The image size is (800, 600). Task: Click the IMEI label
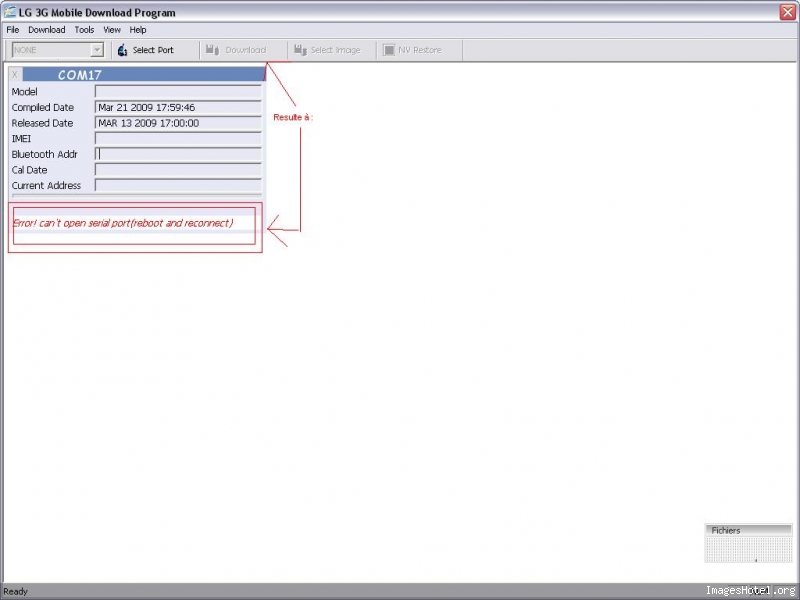click(x=21, y=138)
